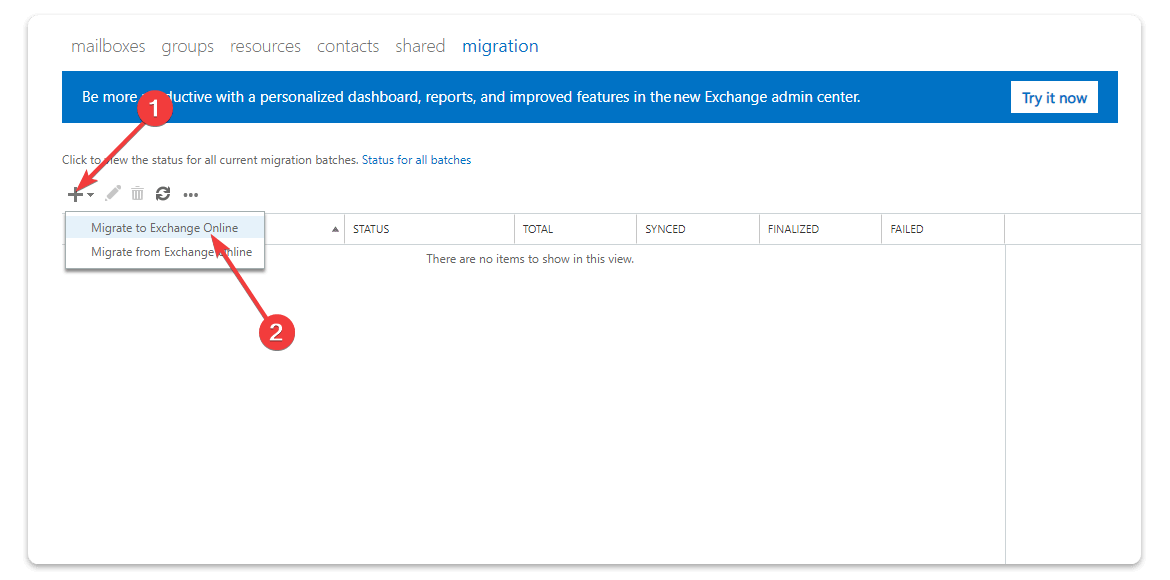Screen dimensions: 1170x580
Task: Open the dropdown arrow beside the plus icon
Action: click(90, 195)
